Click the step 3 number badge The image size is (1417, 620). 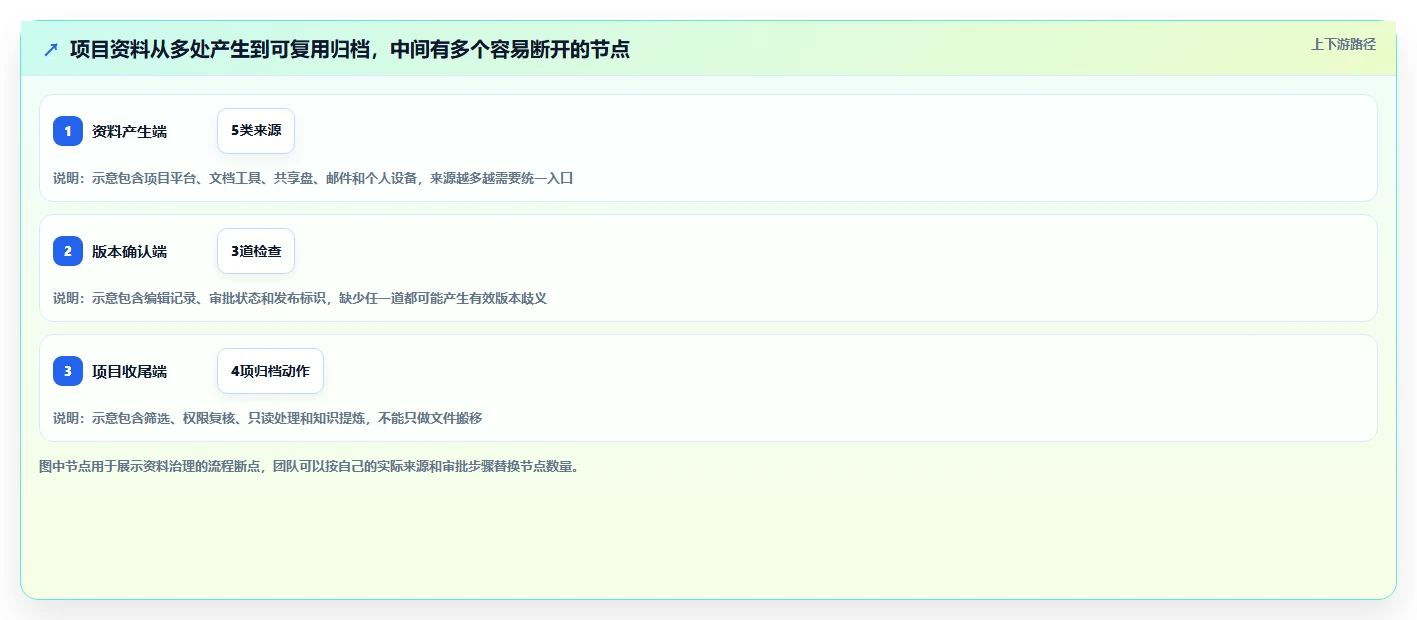pyautogui.click(x=68, y=371)
